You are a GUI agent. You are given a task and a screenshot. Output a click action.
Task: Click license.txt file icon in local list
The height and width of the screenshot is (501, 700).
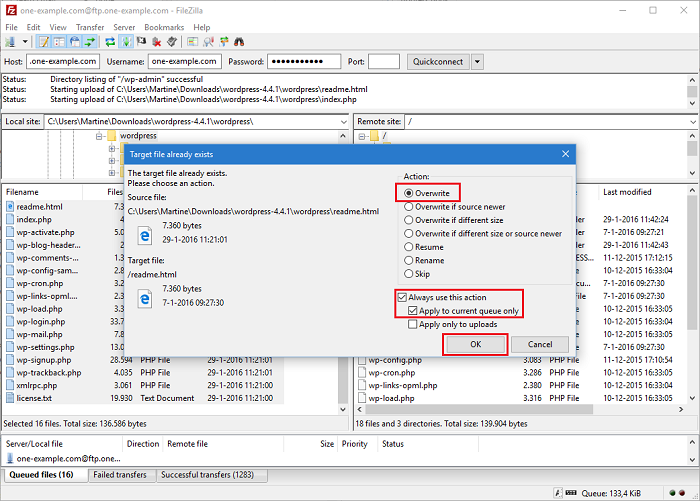tap(10, 398)
